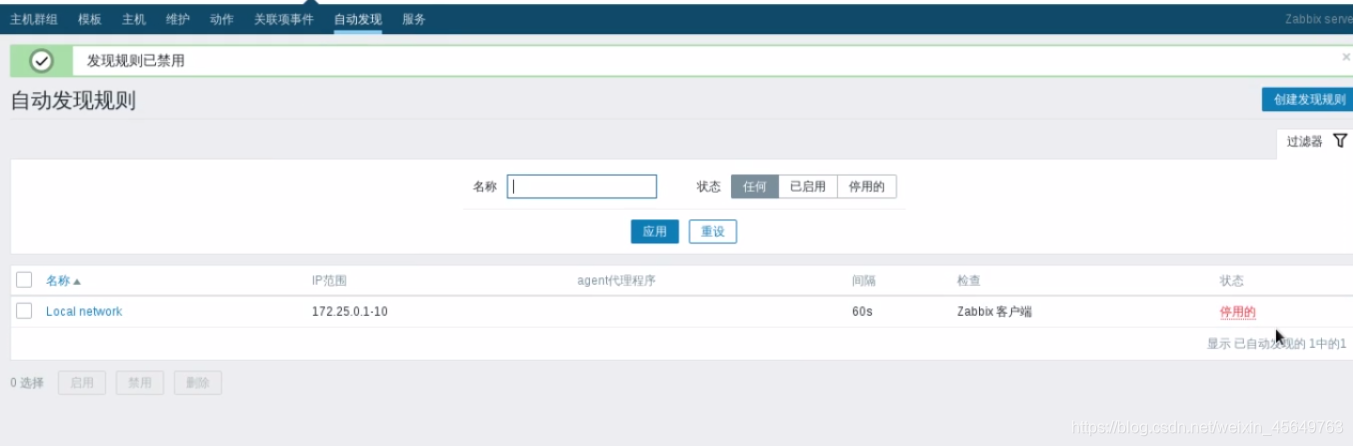Select the 自动发现 menu tab
Image resolution: width=1353 pixels, height=446 pixels.
point(358,19)
